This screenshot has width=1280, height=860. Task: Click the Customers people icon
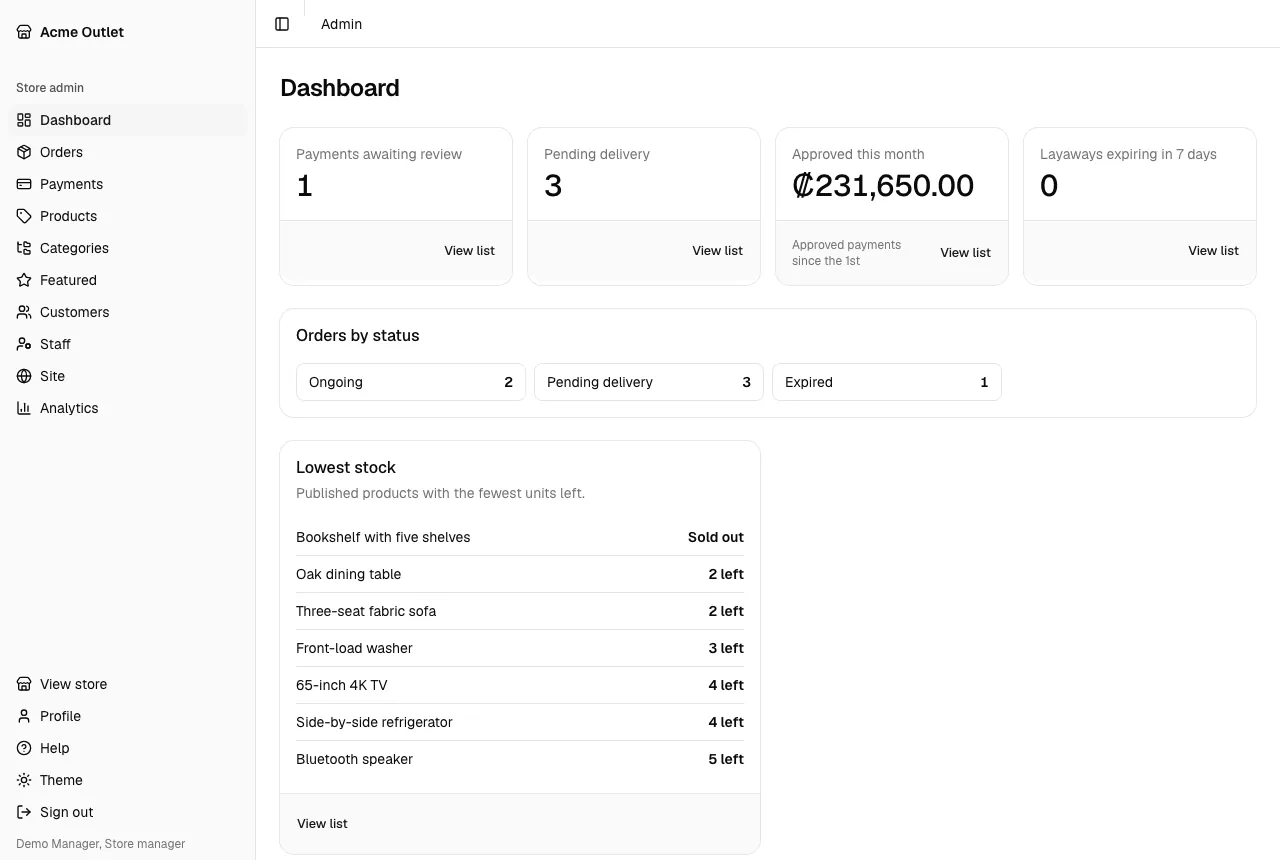pyautogui.click(x=24, y=312)
